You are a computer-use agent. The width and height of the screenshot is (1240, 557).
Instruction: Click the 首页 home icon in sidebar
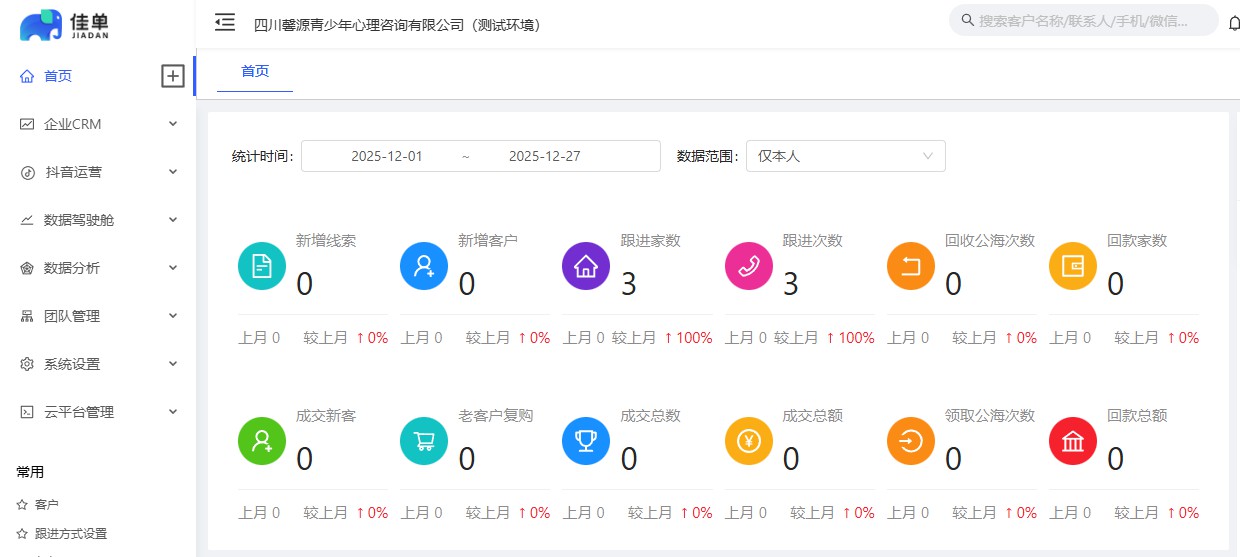click(27, 76)
